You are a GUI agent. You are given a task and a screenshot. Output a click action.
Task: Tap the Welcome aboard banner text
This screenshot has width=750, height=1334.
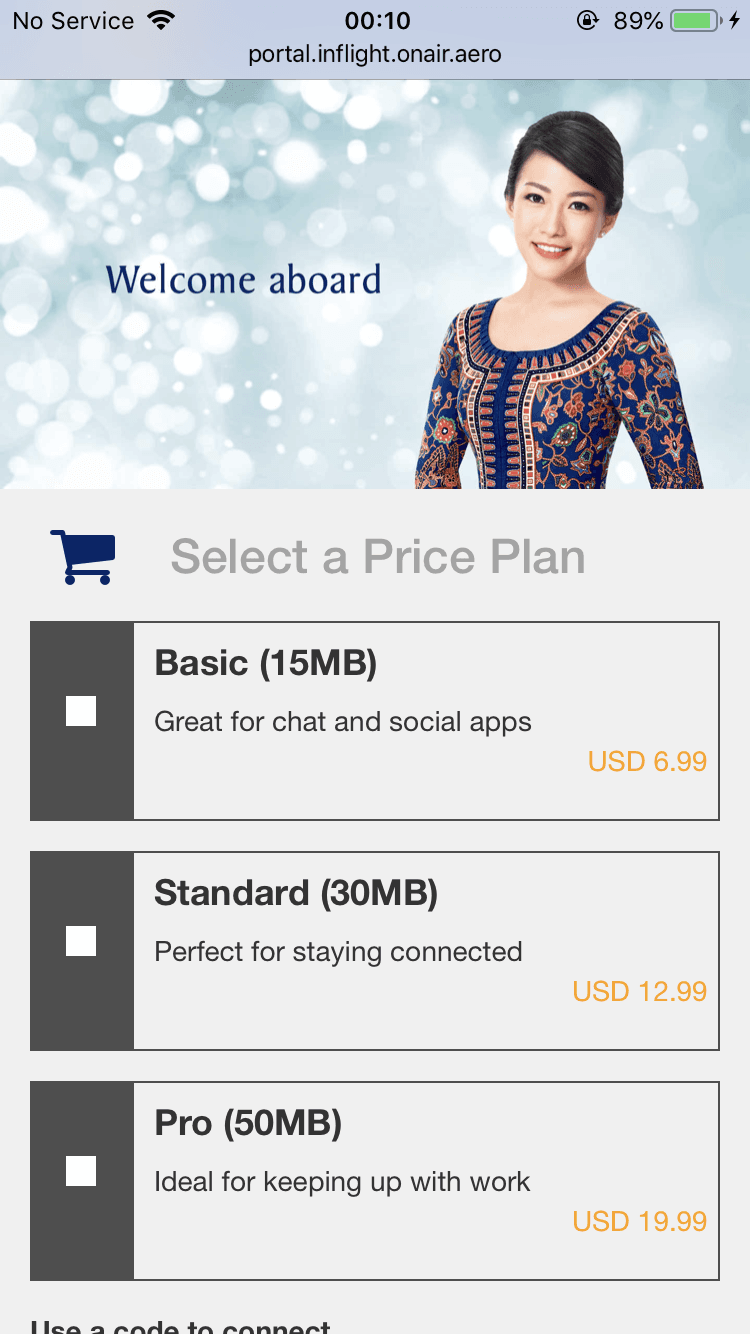(x=243, y=280)
